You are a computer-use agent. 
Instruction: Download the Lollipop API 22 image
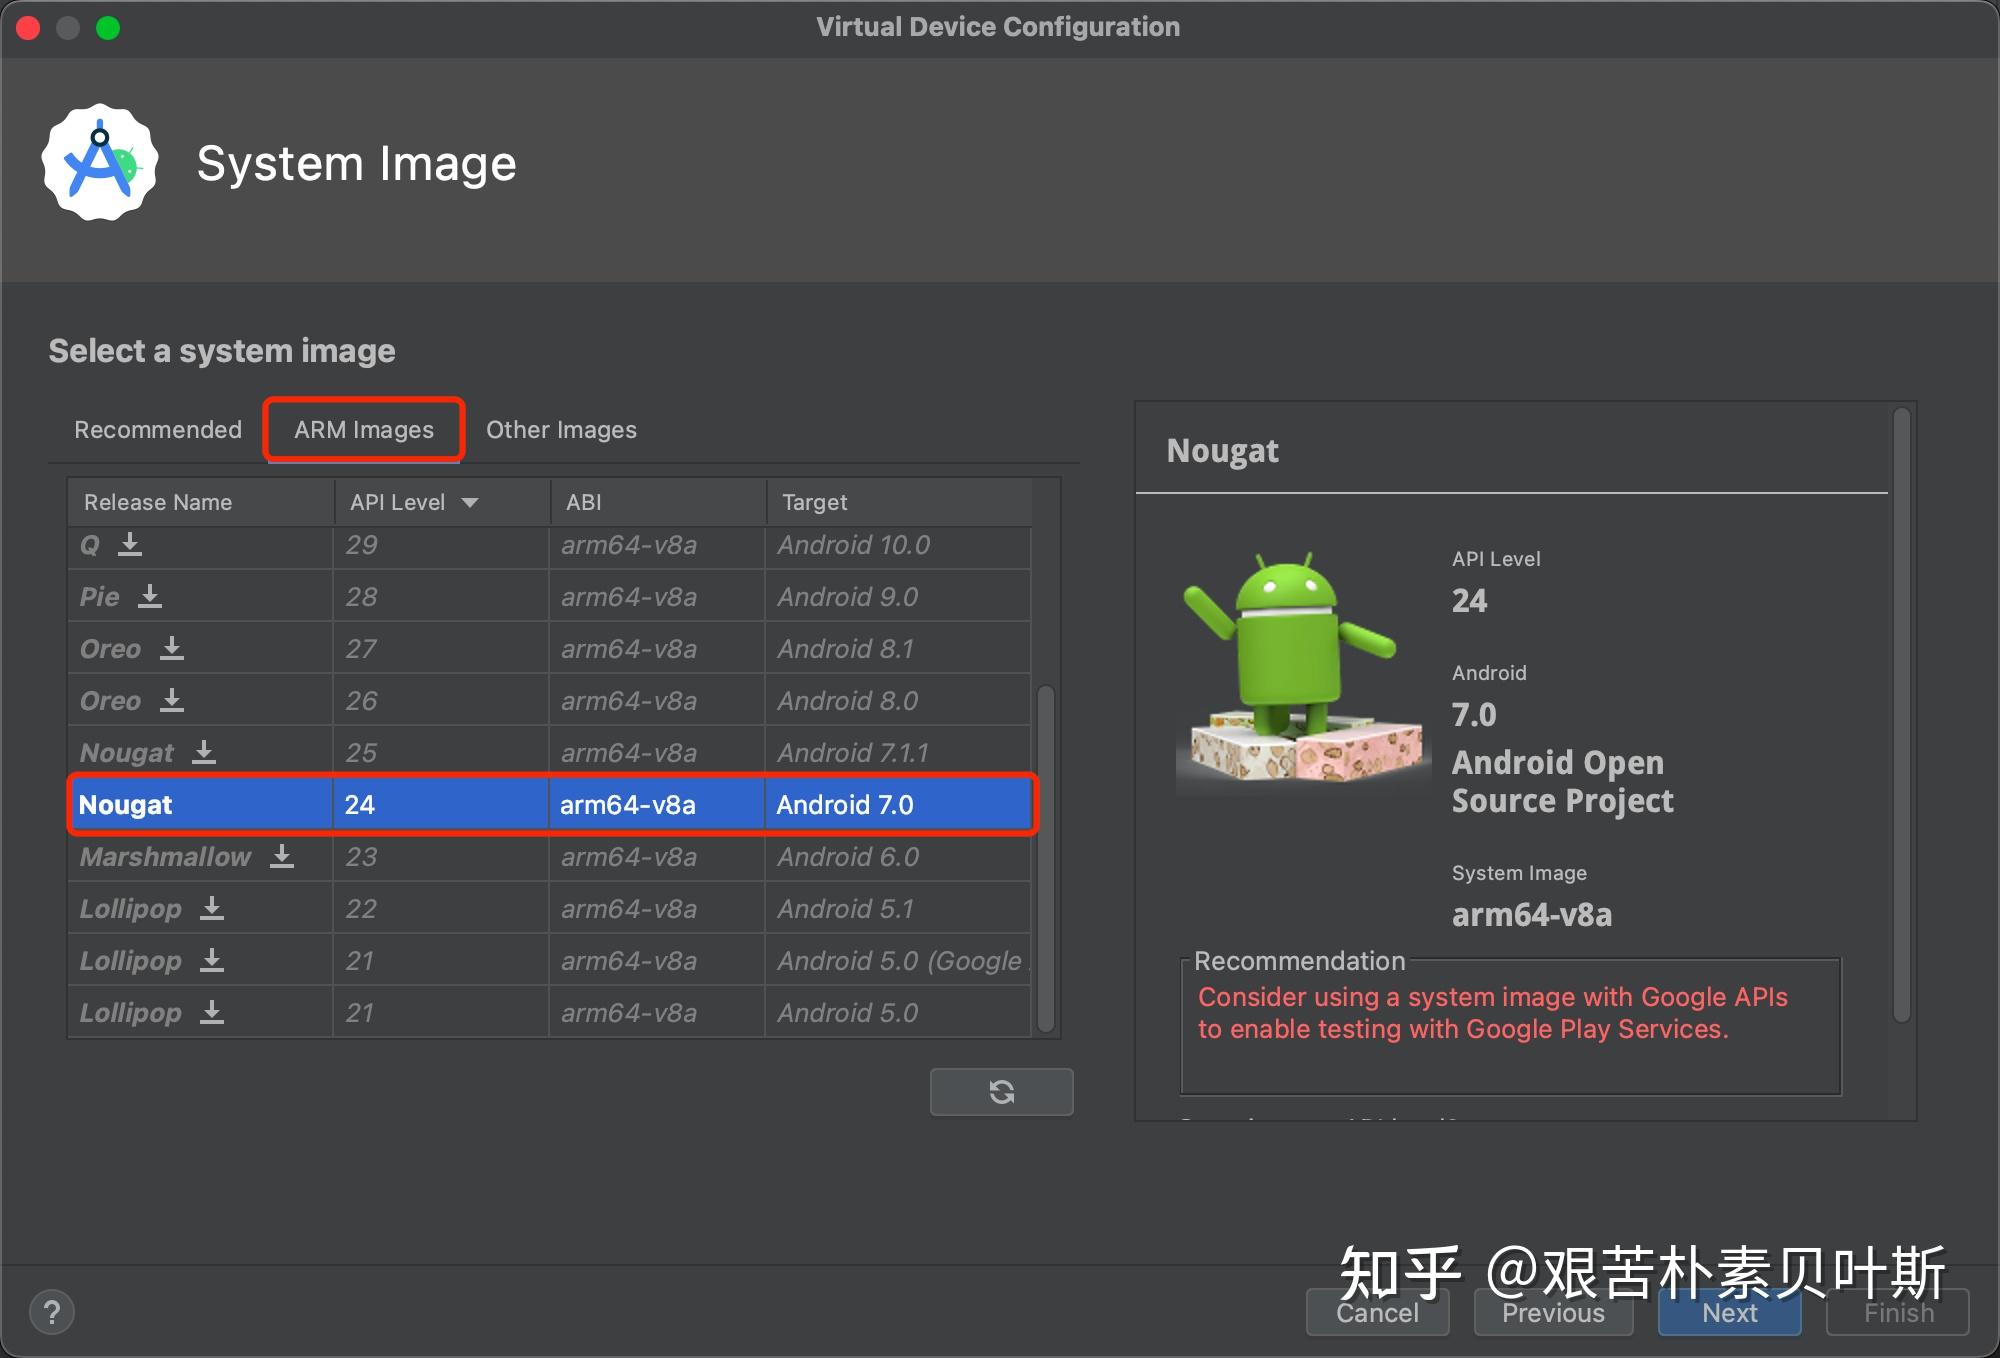[212, 909]
